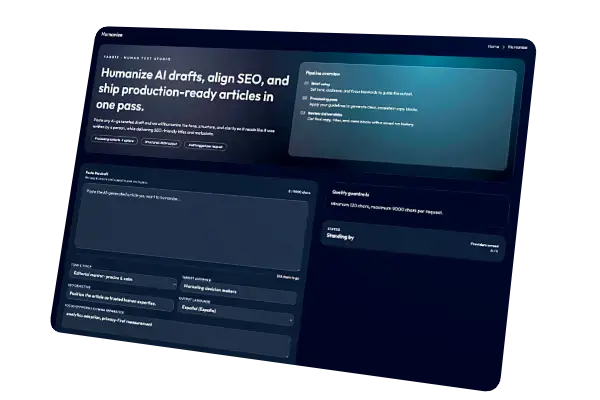Image resolution: width=600 pixels, height=400 pixels.
Task: Click the first pill badge under the headline
Action: 116,139
